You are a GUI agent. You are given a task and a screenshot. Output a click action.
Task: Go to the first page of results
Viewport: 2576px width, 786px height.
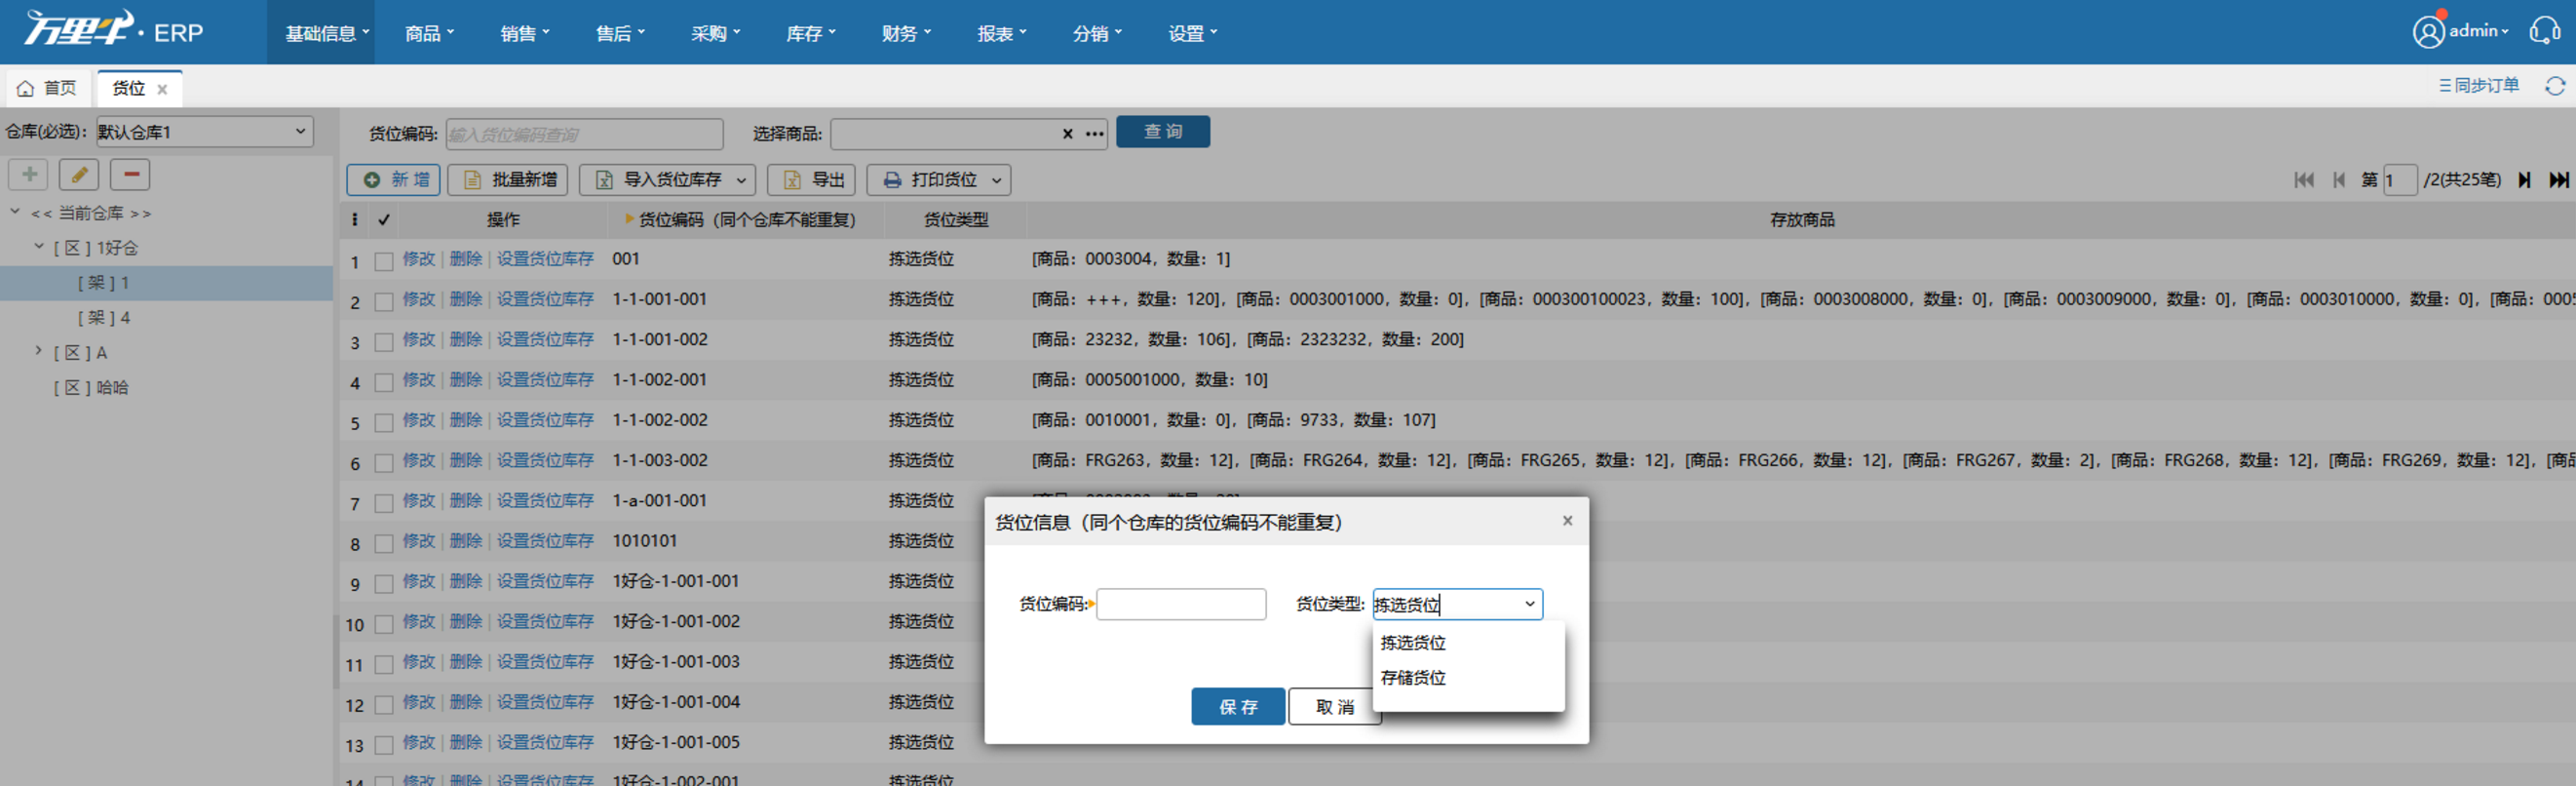point(2304,180)
